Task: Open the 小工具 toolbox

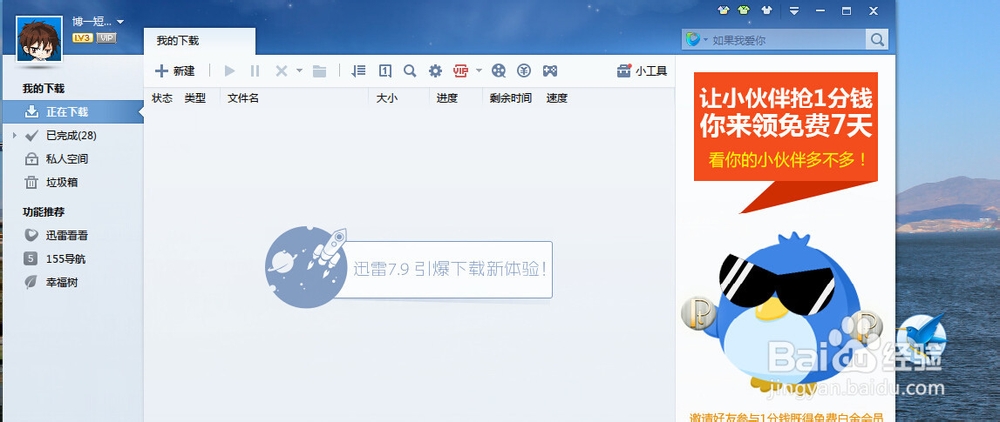Action: pos(642,71)
